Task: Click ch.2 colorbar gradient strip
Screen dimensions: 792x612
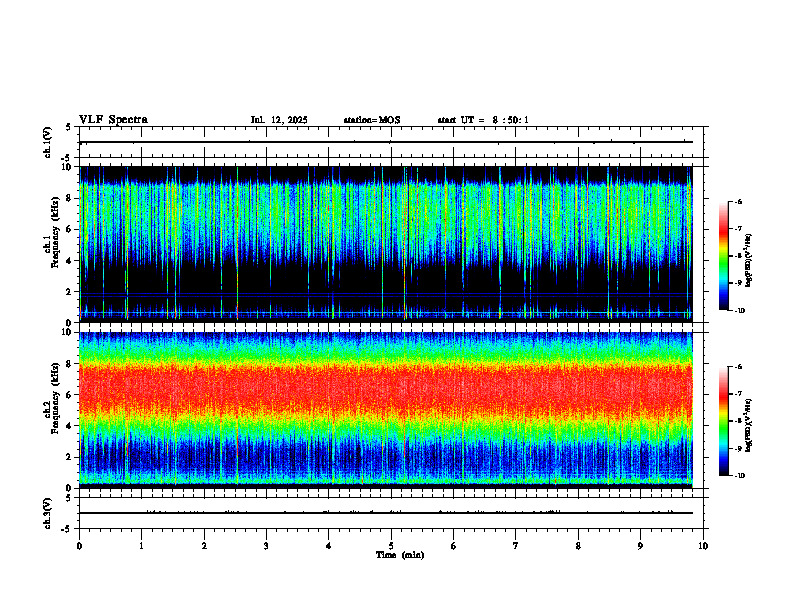Action: click(x=724, y=421)
